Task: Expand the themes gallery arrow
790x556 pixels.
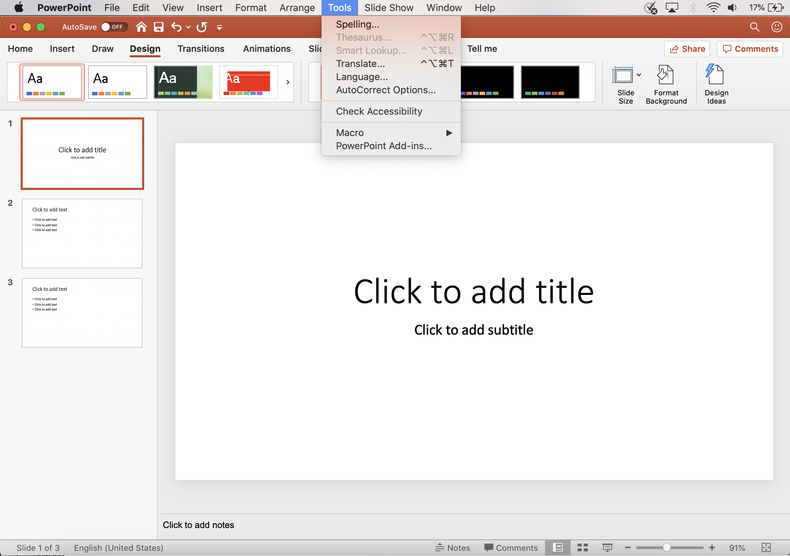Action: (x=288, y=82)
